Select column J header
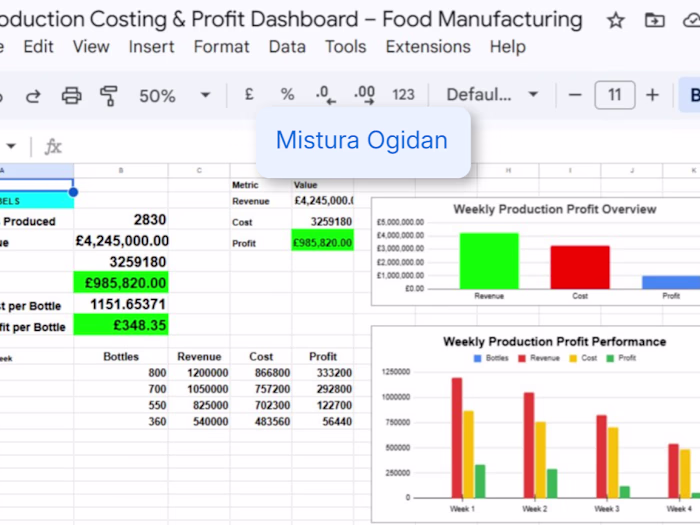This screenshot has height=525, width=700. coord(632,170)
